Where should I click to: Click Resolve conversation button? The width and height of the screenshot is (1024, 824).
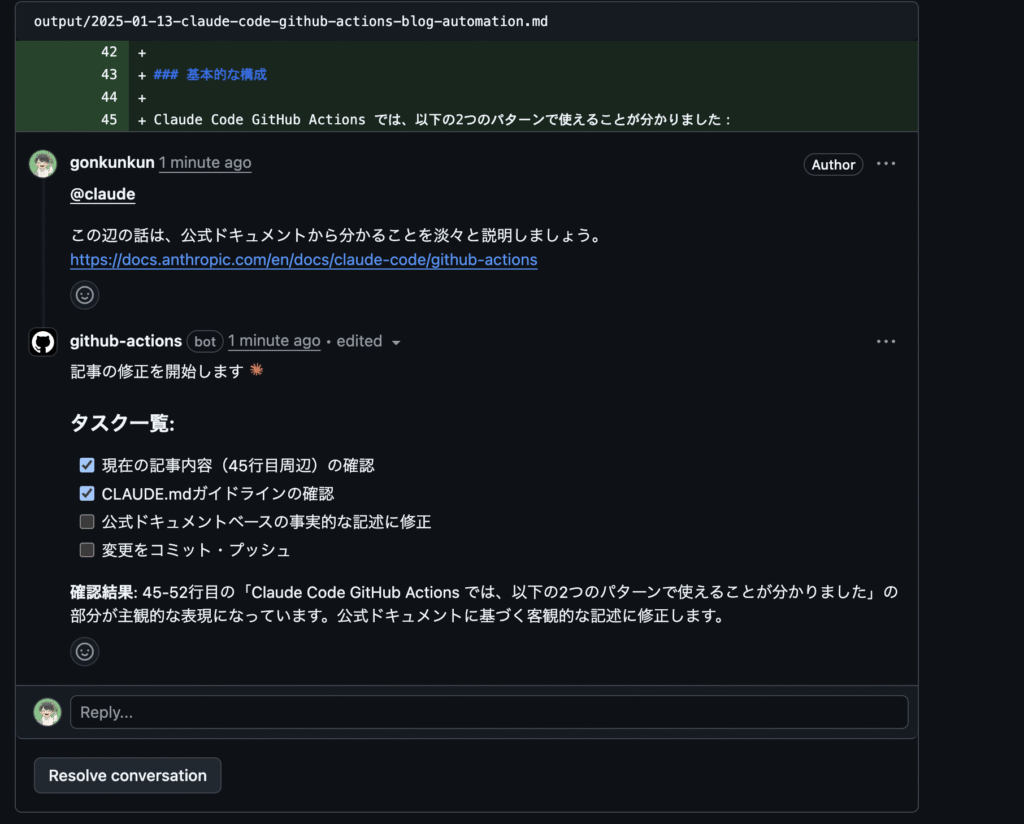[x=127, y=776]
